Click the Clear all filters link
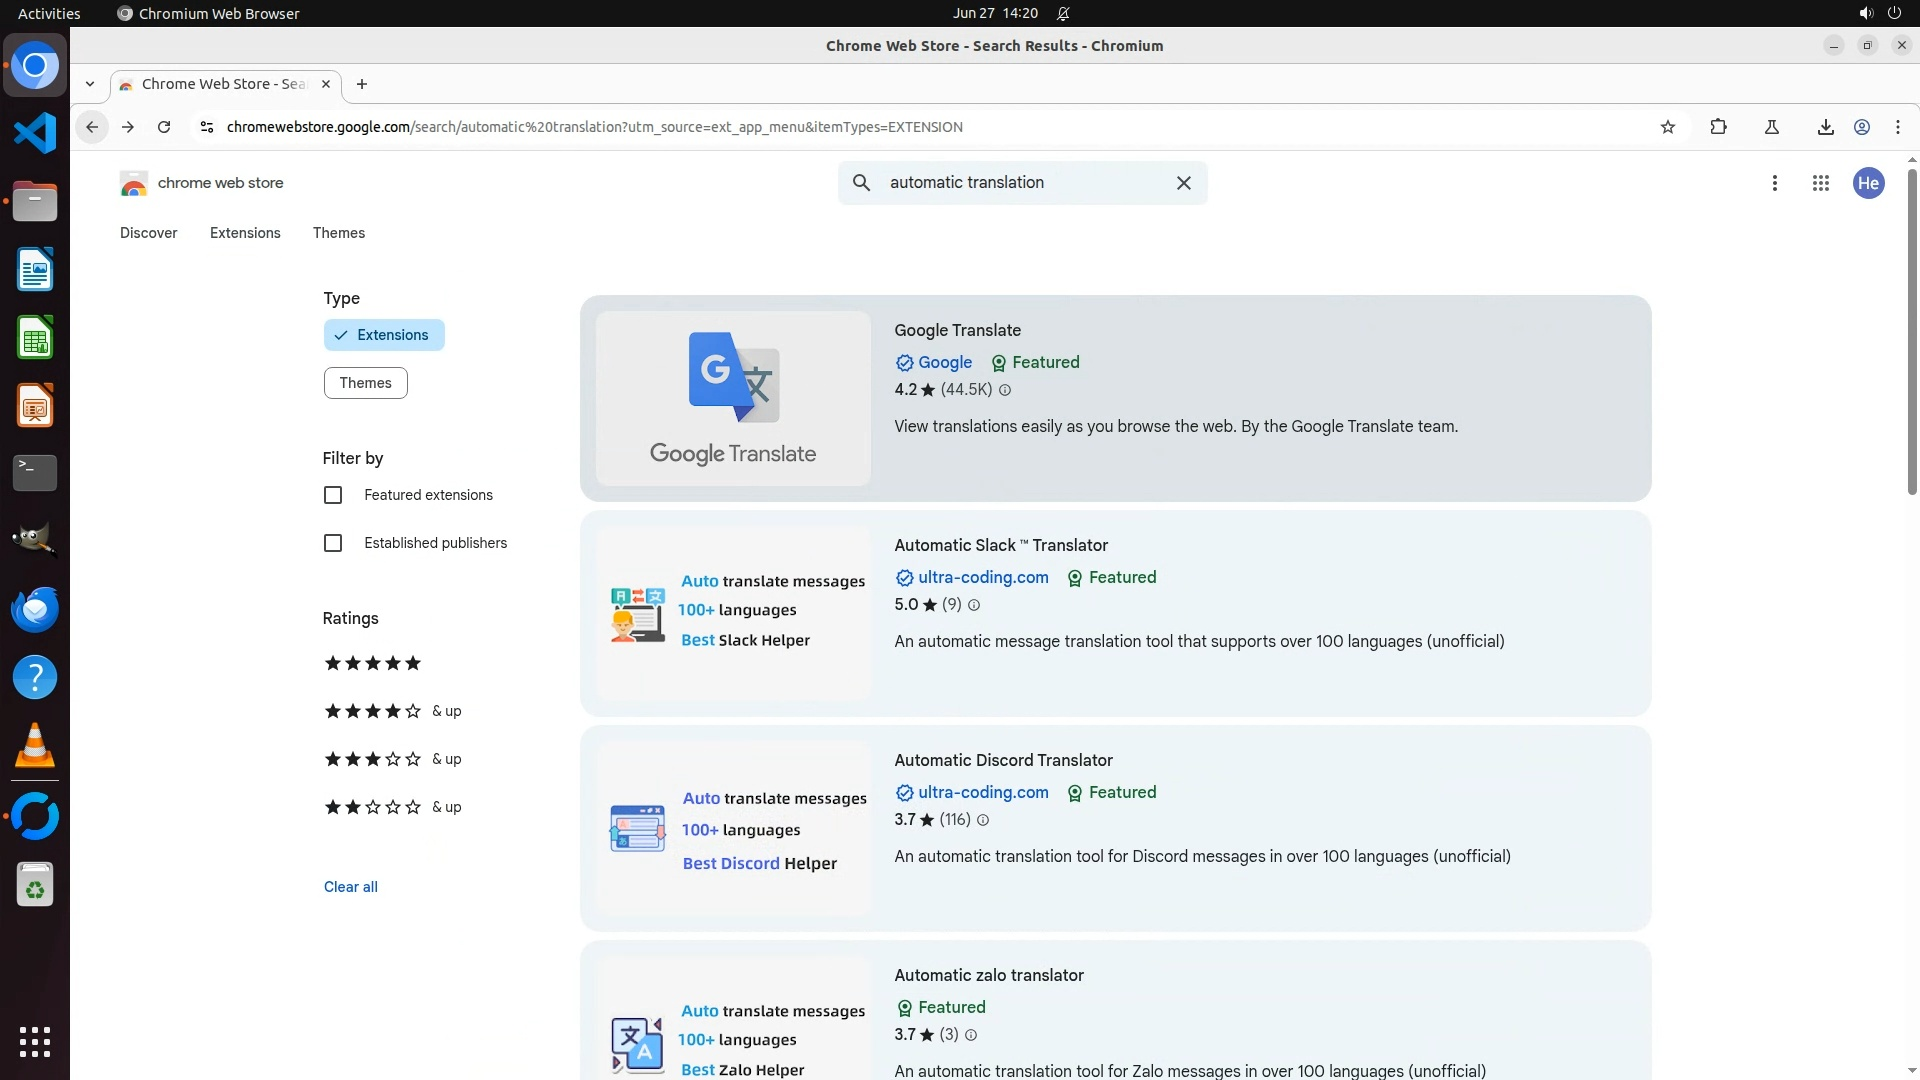Screen dimensions: 1920x1080 [x=350, y=887]
